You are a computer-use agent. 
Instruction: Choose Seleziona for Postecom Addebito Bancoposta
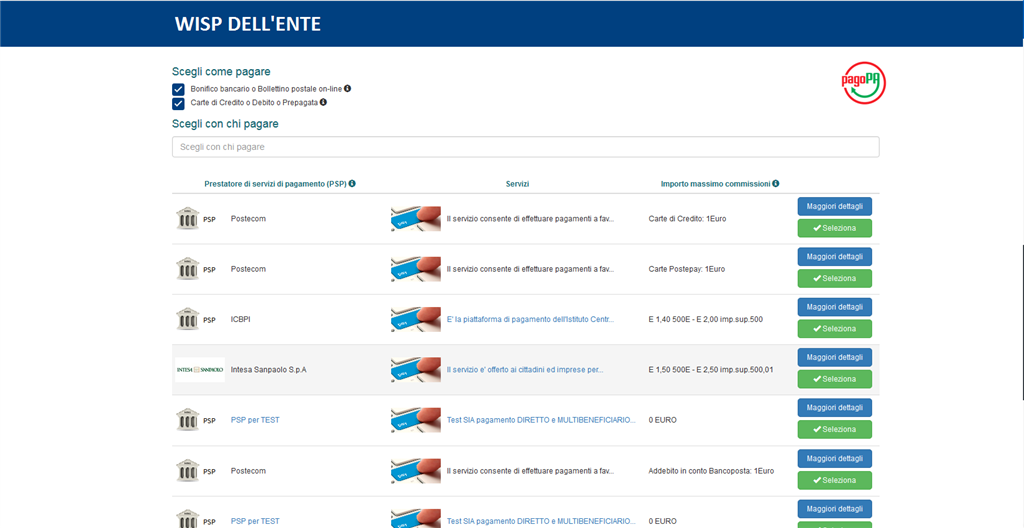pos(834,480)
